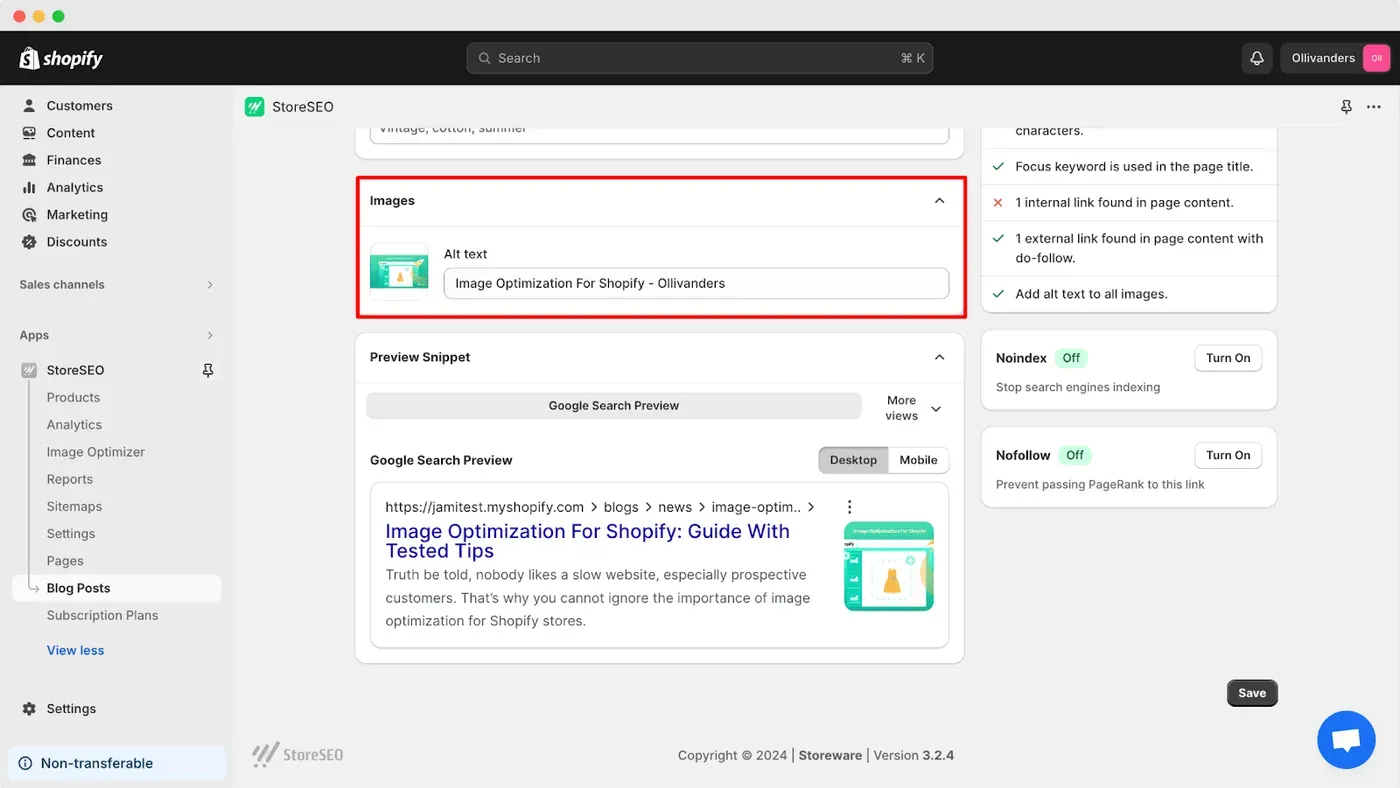Screen dimensions: 1400x788
Task: Open Subscription Plans
Action: click(x=102, y=615)
